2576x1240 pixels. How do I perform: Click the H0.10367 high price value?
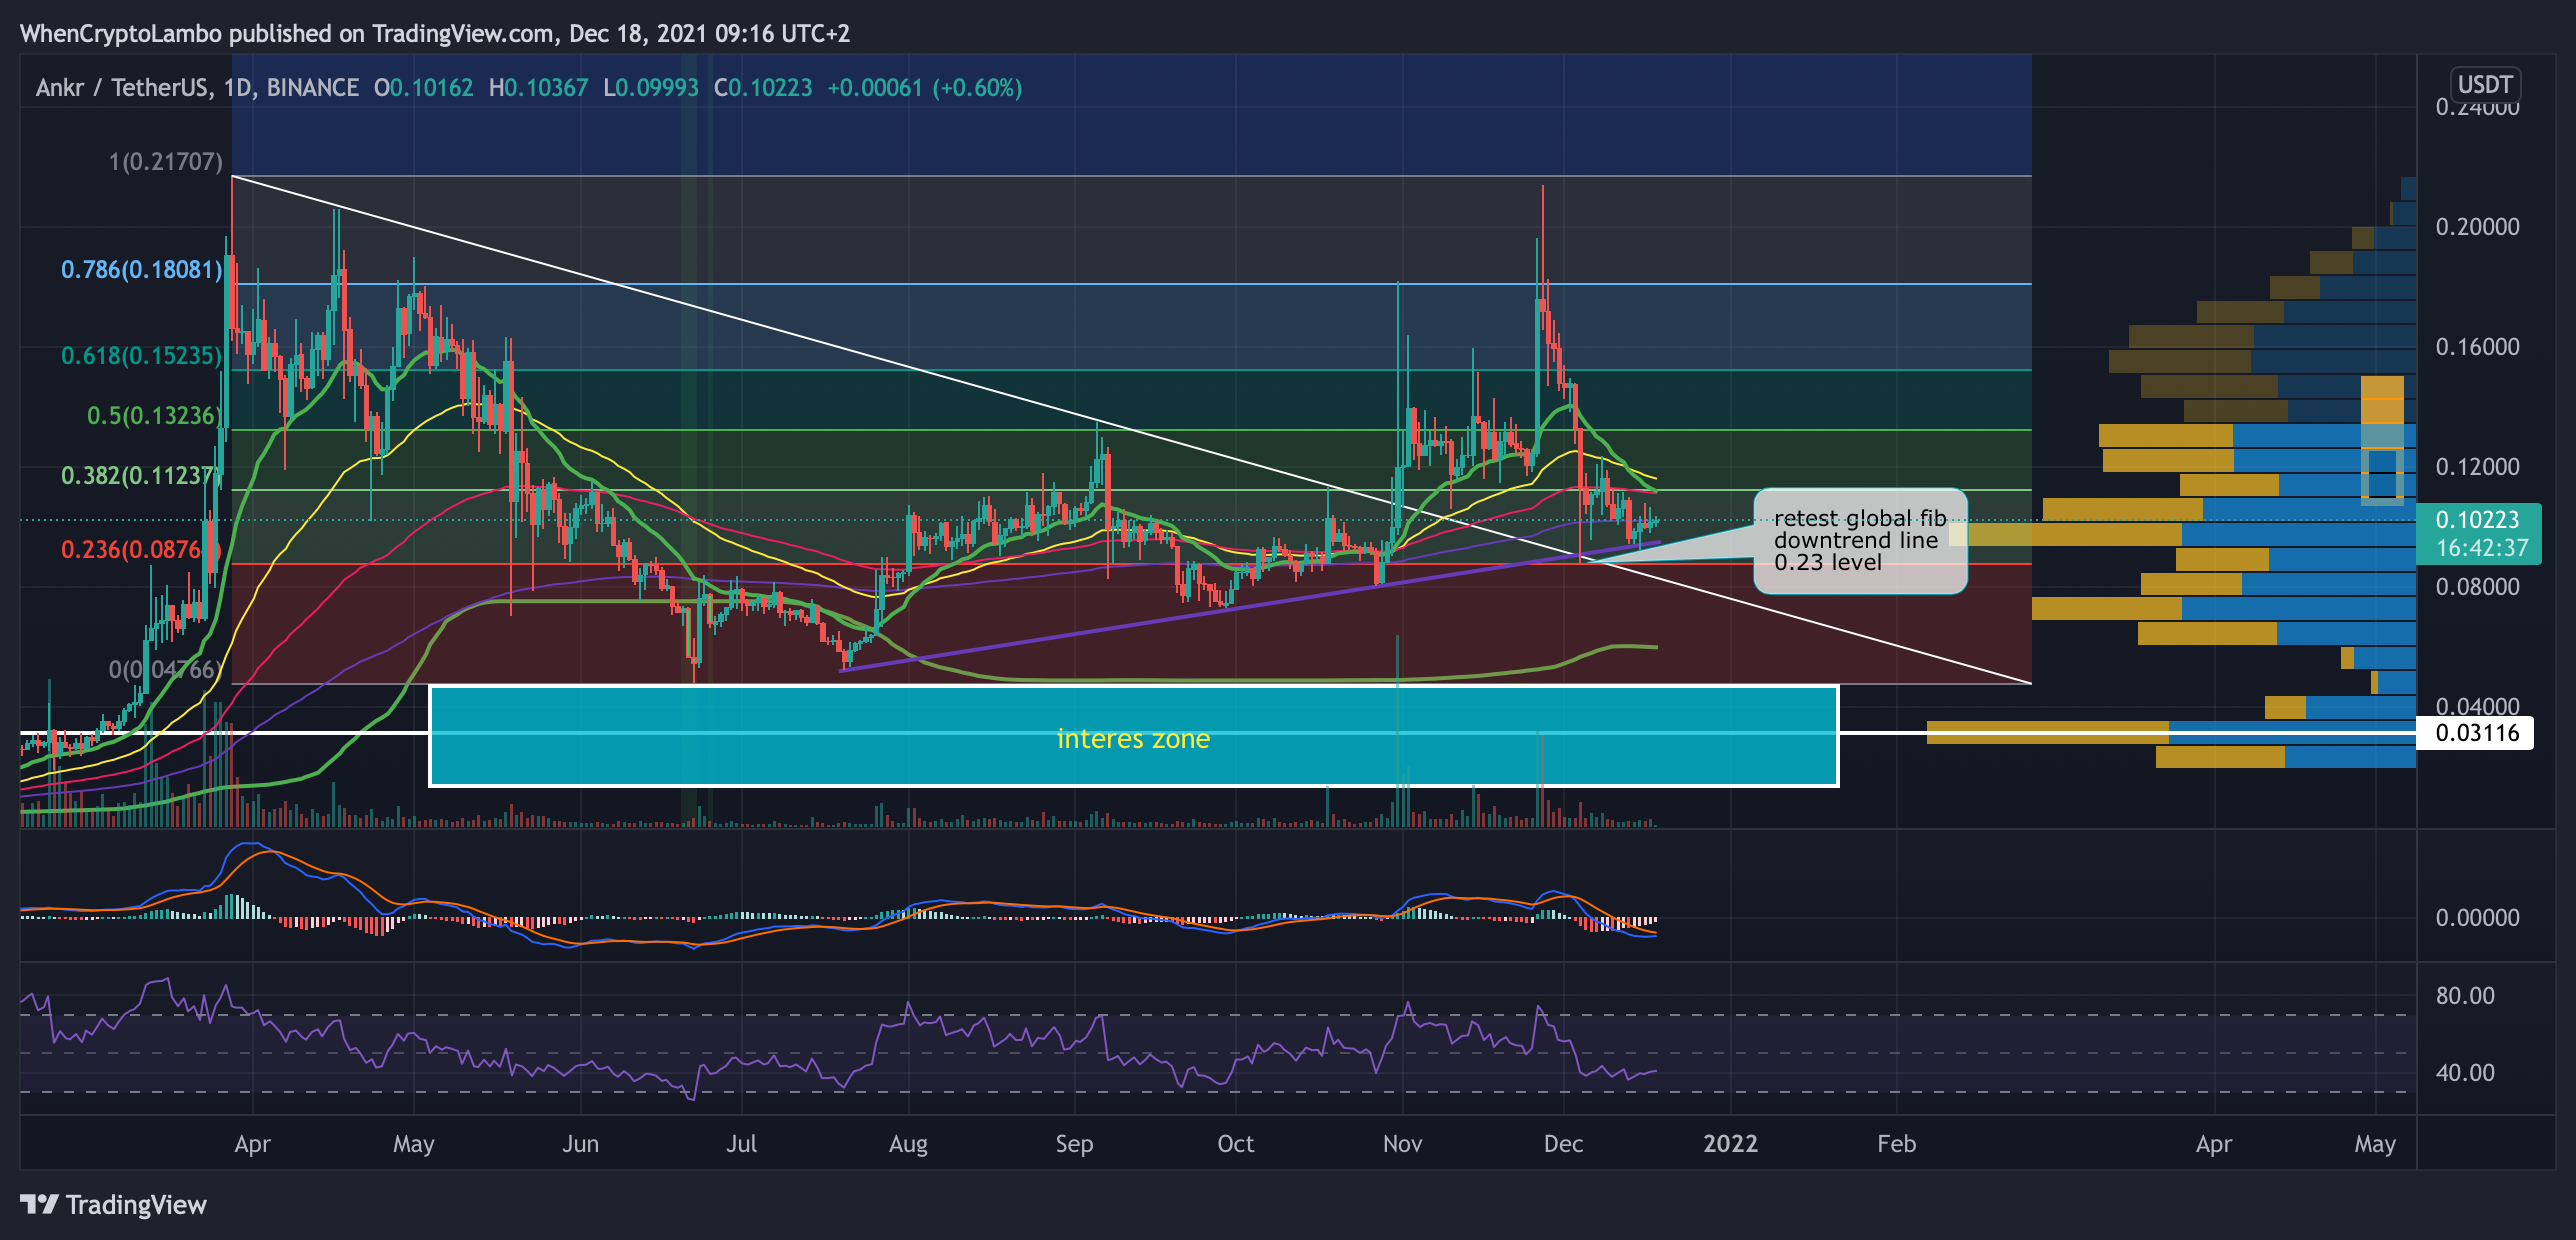coord(538,88)
